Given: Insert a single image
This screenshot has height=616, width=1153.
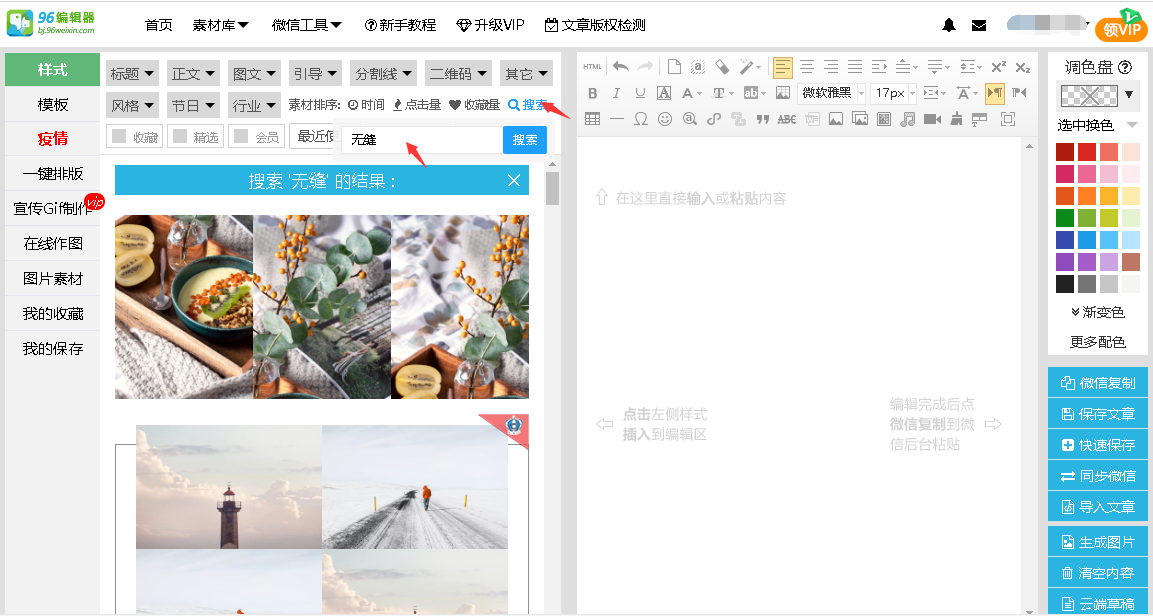Looking at the screenshot, I should point(835,118).
